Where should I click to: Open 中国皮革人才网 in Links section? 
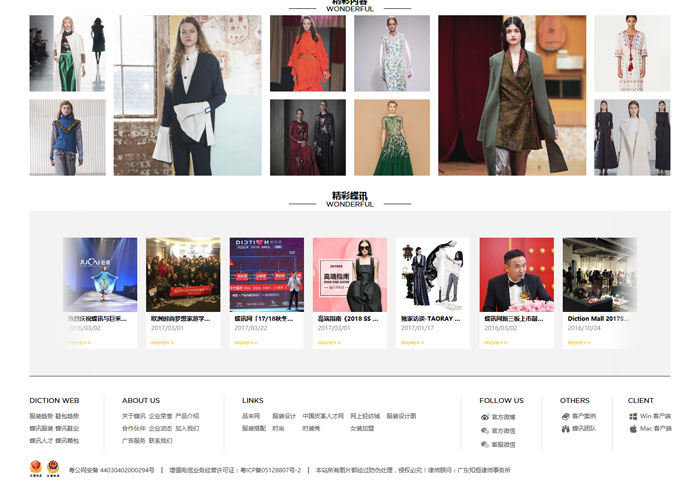coord(323,416)
